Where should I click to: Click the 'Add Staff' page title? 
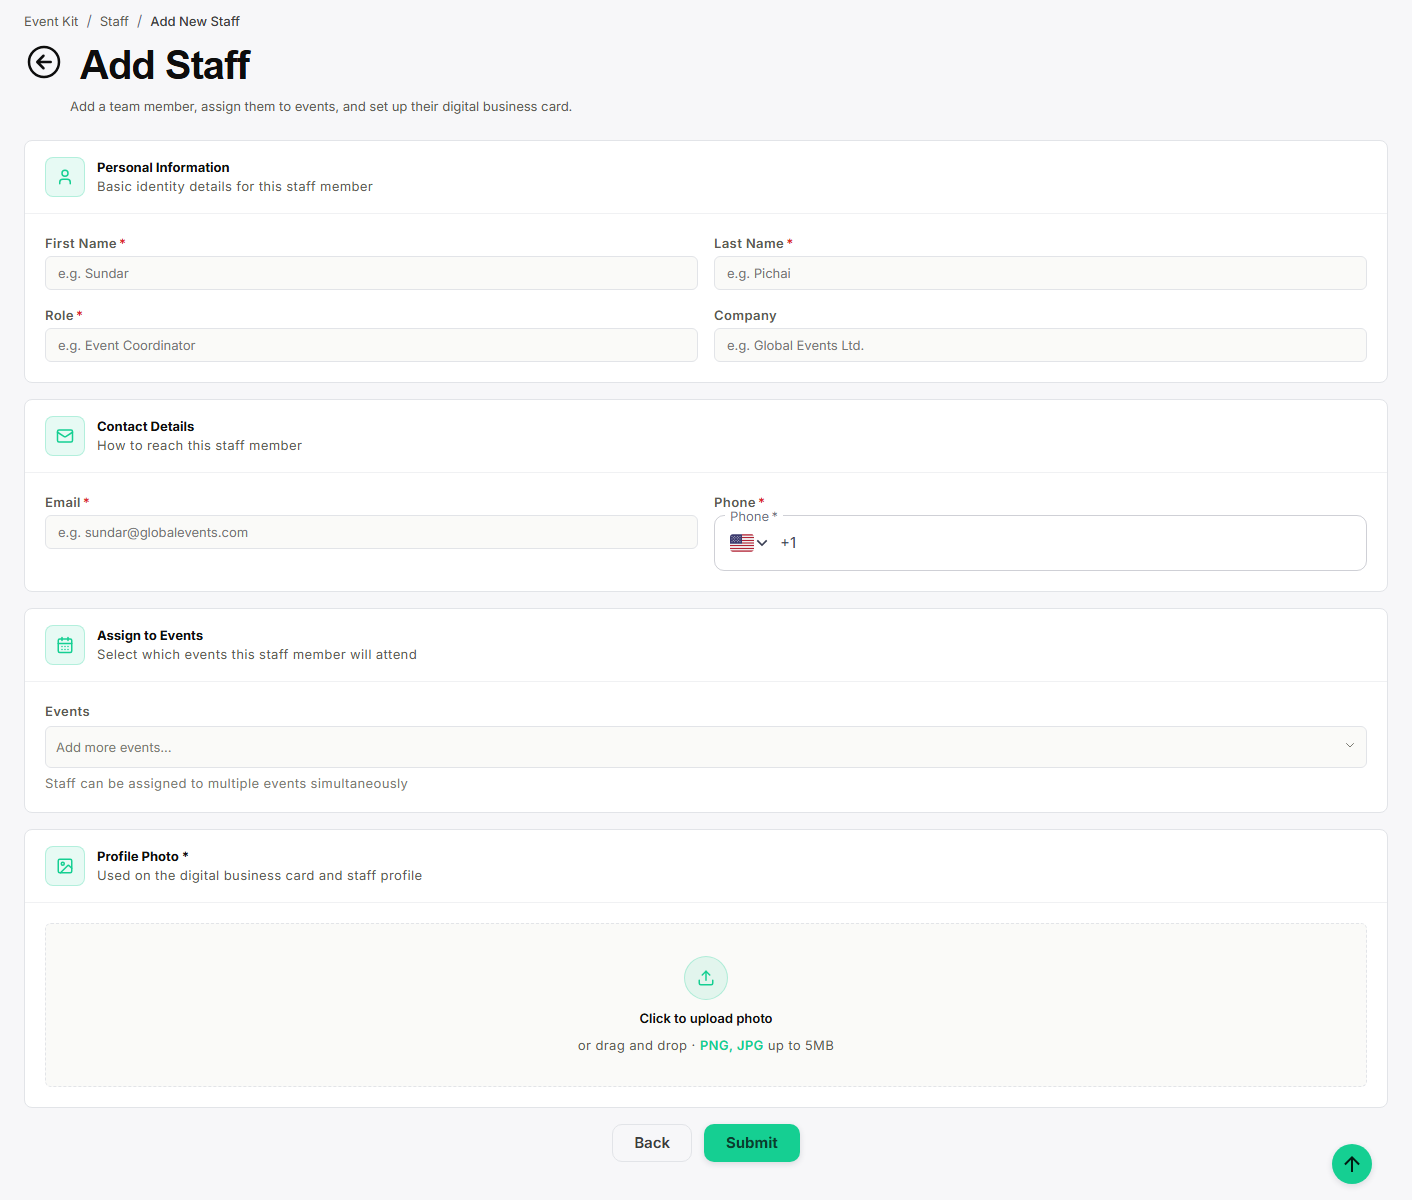point(165,65)
